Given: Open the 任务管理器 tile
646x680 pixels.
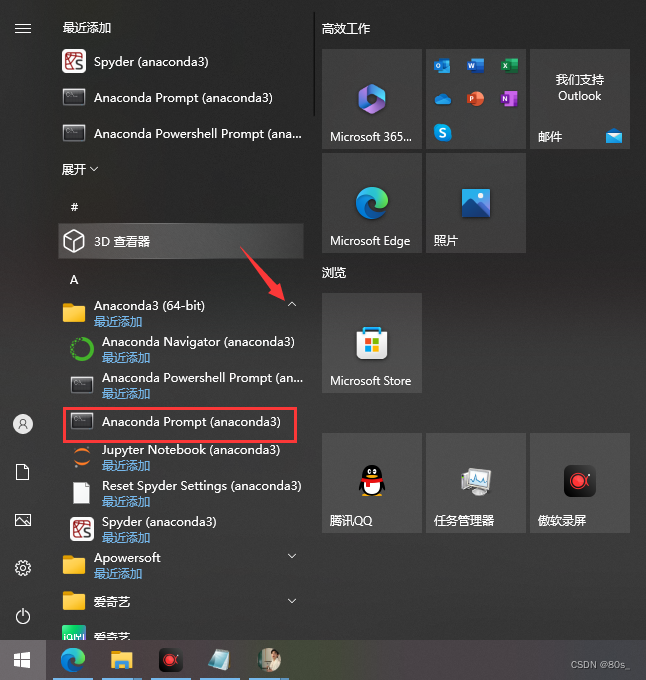Looking at the screenshot, I should pos(476,483).
